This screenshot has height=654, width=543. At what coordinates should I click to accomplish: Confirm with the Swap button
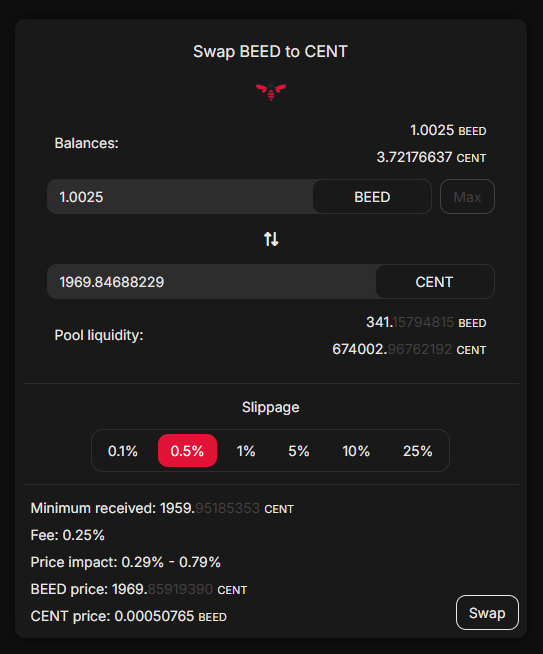click(487, 612)
